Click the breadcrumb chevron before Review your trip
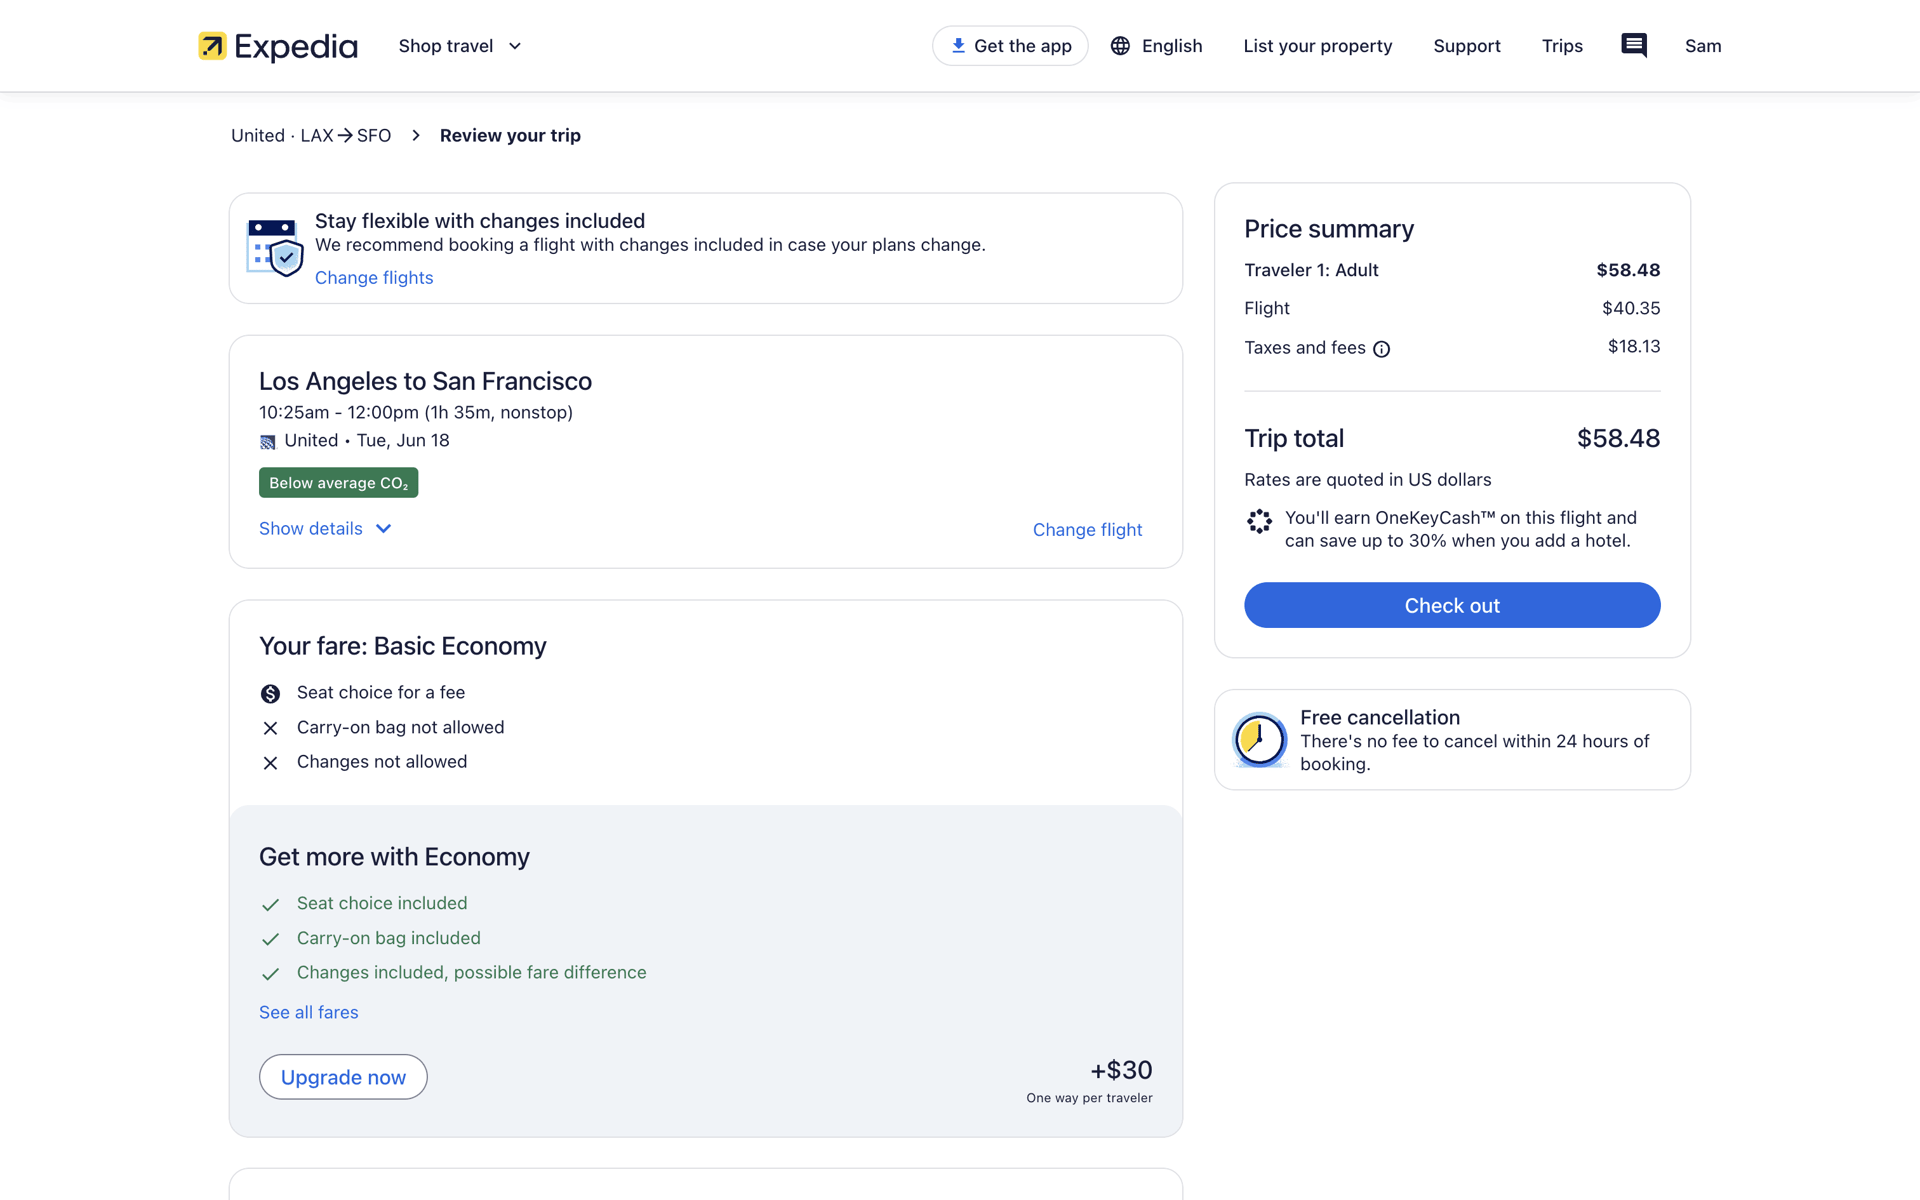 click(x=416, y=135)
